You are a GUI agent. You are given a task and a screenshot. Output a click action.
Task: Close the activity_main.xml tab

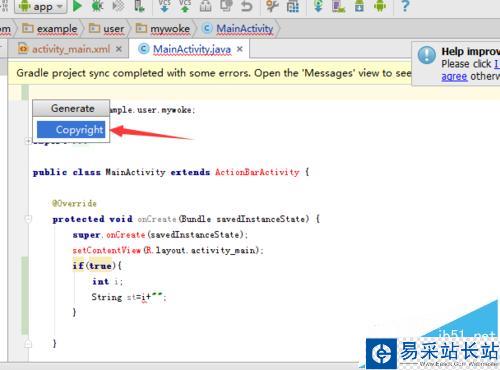tap(119, 49)
